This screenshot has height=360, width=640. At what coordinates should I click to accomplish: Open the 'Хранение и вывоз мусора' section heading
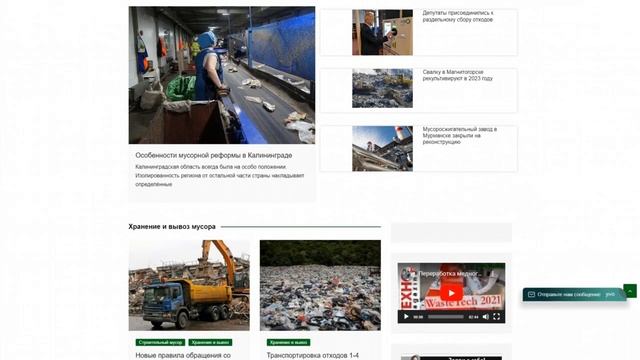click(x=172, y=227)
